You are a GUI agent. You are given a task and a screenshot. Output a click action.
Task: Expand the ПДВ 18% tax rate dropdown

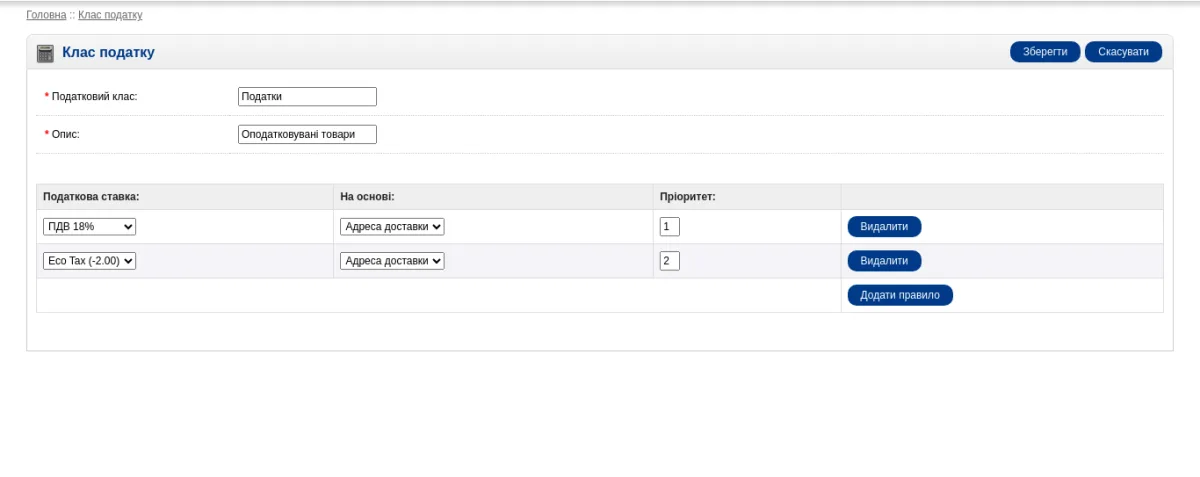[89, 227]
